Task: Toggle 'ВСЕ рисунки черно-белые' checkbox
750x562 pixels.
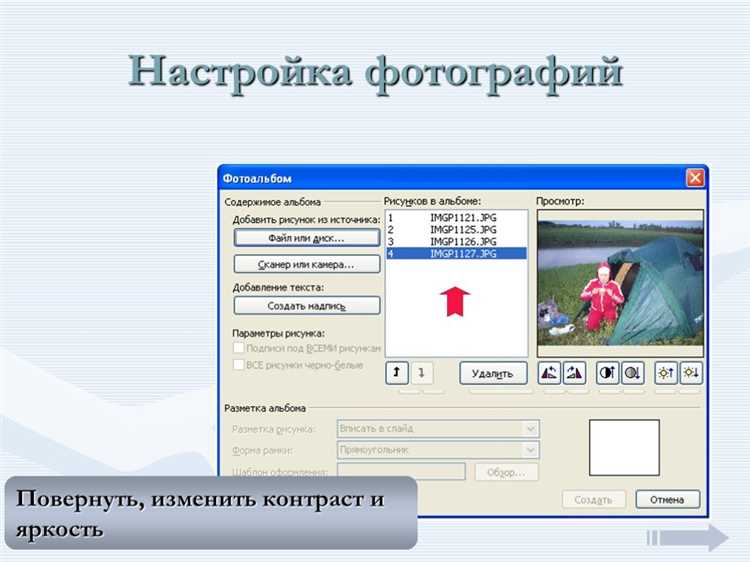Action: click(238, 365)
